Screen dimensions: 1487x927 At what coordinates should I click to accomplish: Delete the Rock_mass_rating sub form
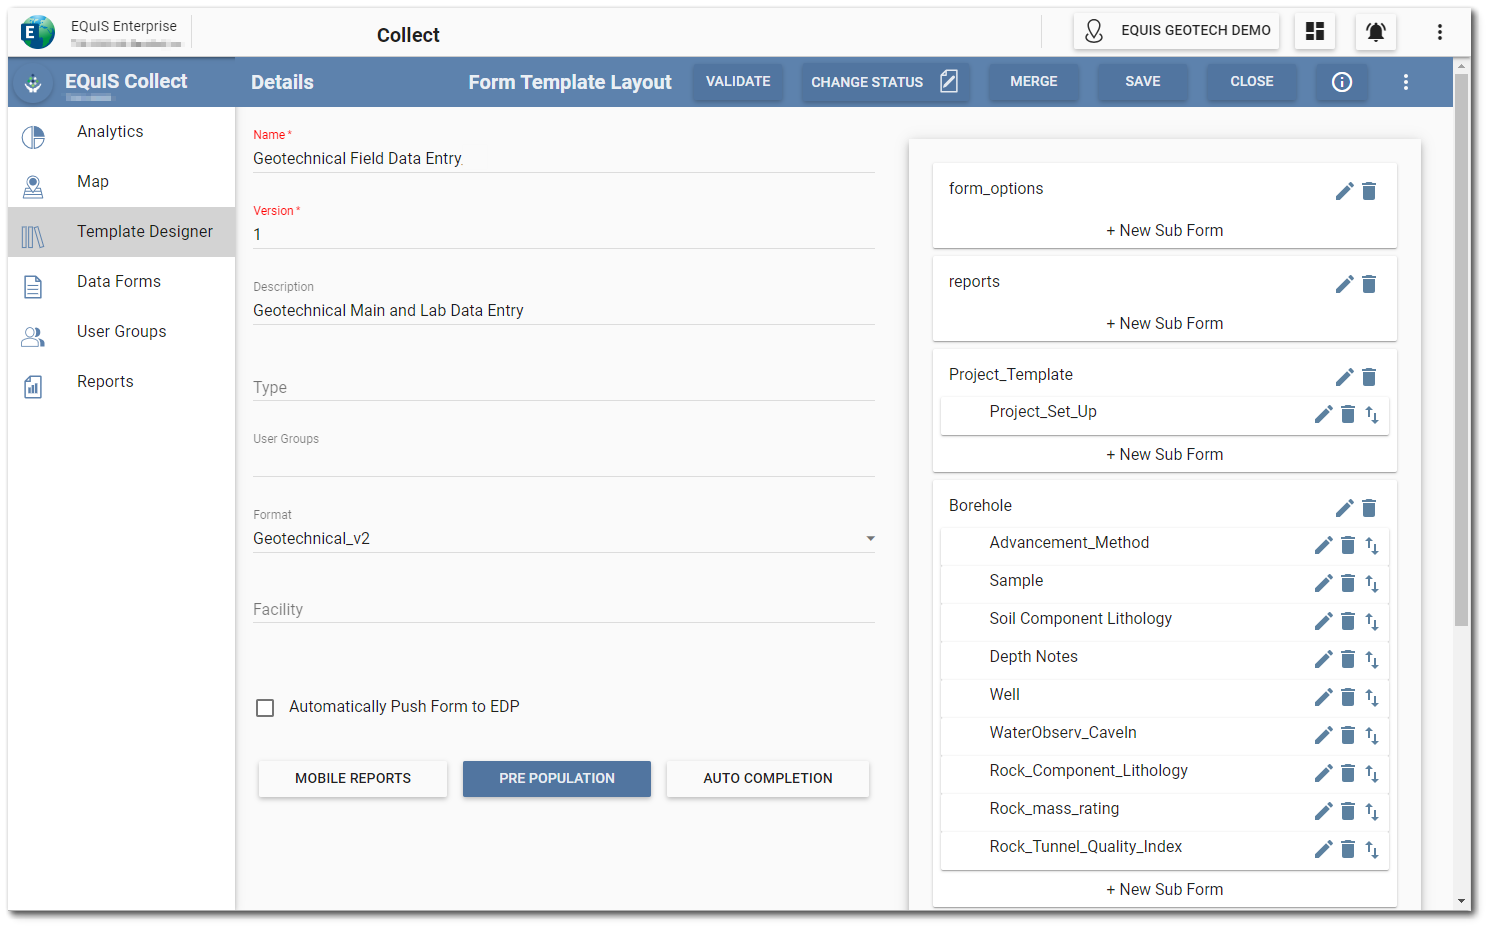pos(1347,811)
